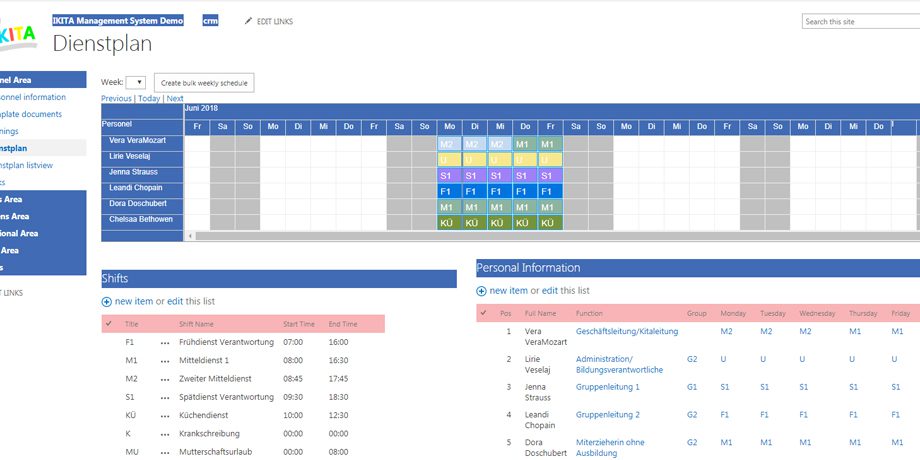The width and height of the screenshot is (920, 460).
Task: Open the Week dropdown
Action: [136, 82]
